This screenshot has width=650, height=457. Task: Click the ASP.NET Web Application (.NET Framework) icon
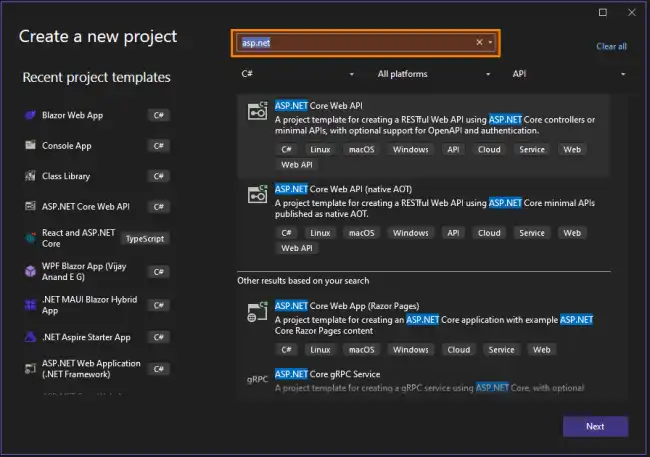(x=30, y=369)
